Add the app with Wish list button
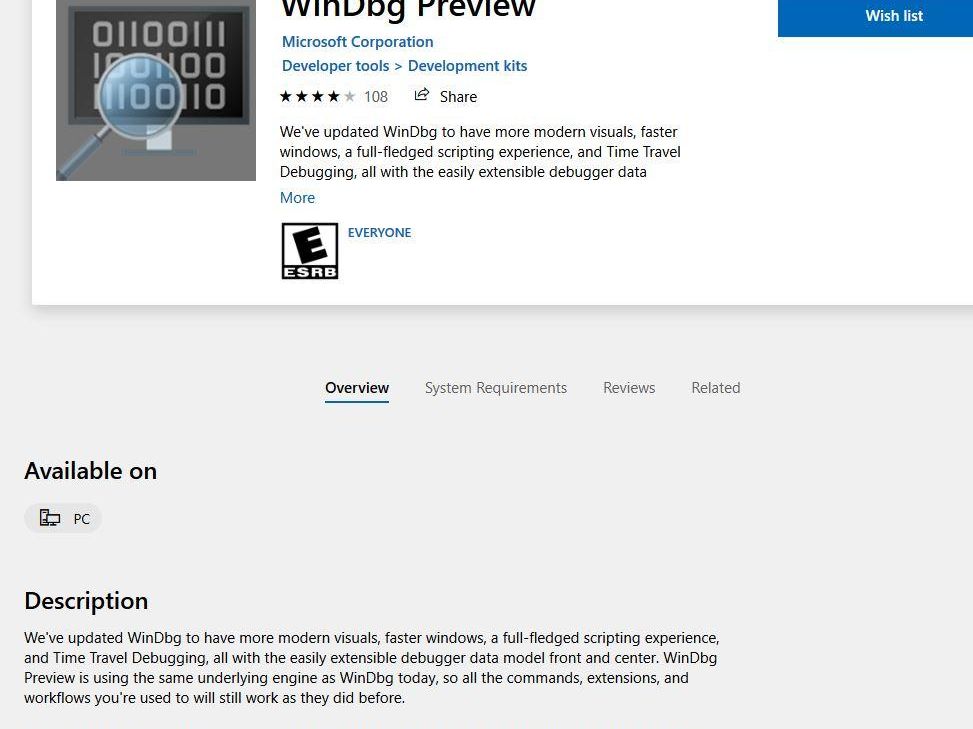Image resolution: width=973 pixels, height=729 pixels. [x=875, y=17]
